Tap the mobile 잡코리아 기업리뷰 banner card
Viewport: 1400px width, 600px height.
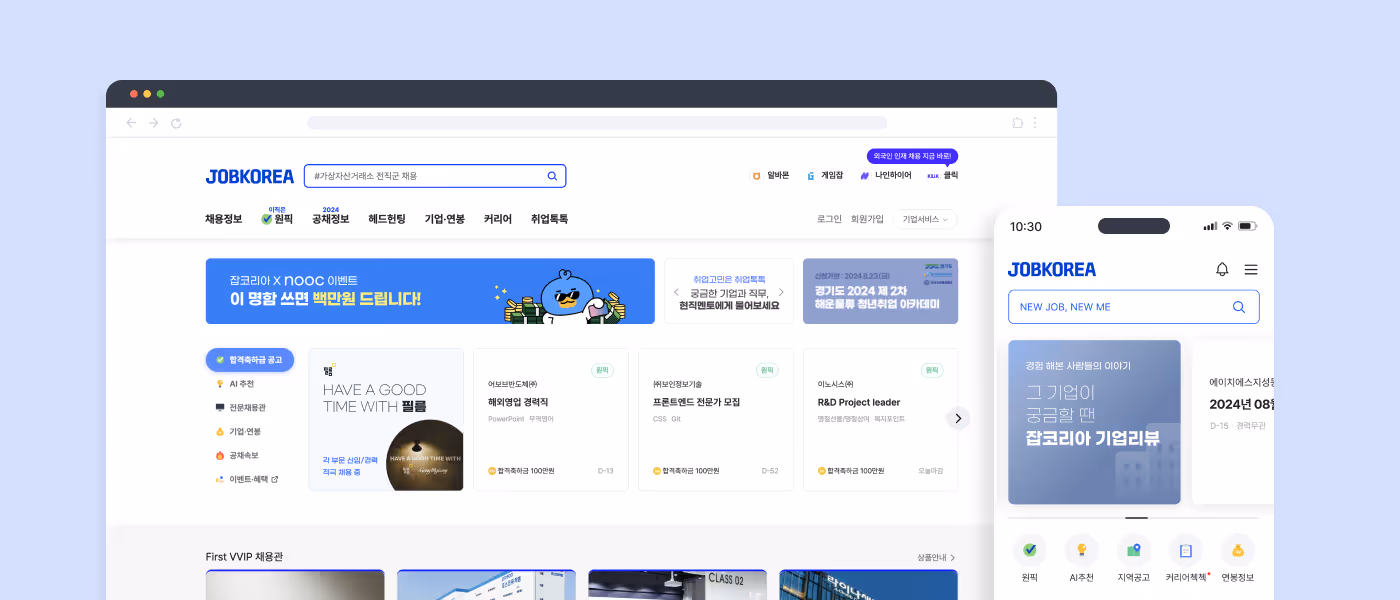point(1094,422)
